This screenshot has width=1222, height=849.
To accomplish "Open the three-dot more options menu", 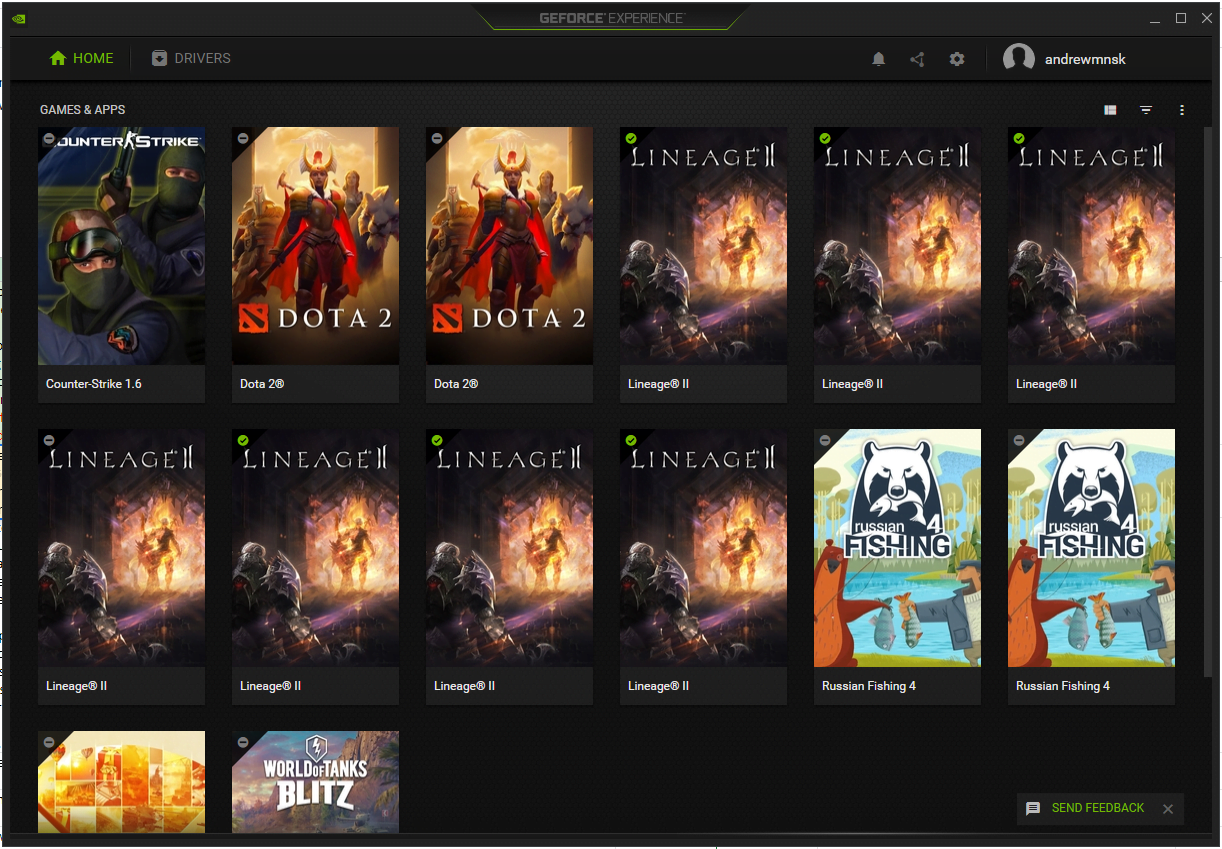I will tap(1182, 110).
